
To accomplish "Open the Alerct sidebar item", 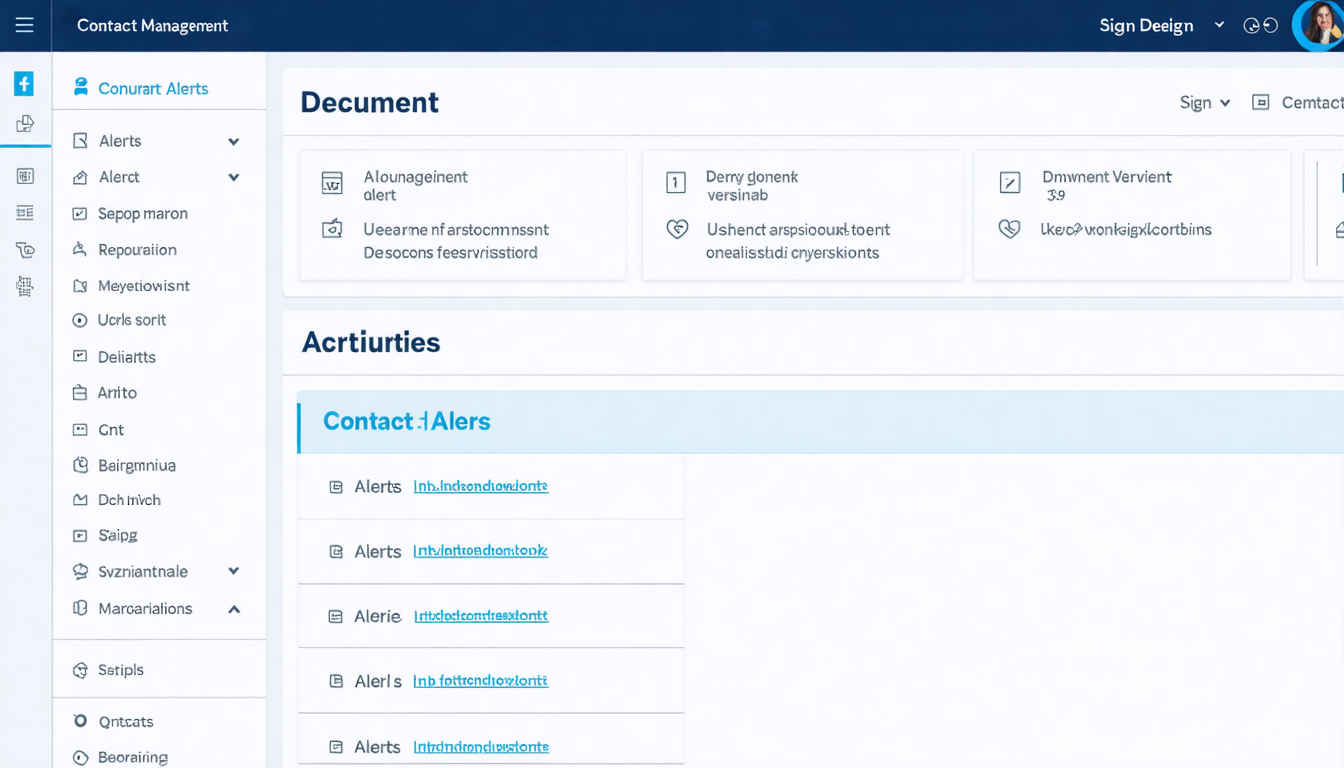I will [x=119, y=177].
